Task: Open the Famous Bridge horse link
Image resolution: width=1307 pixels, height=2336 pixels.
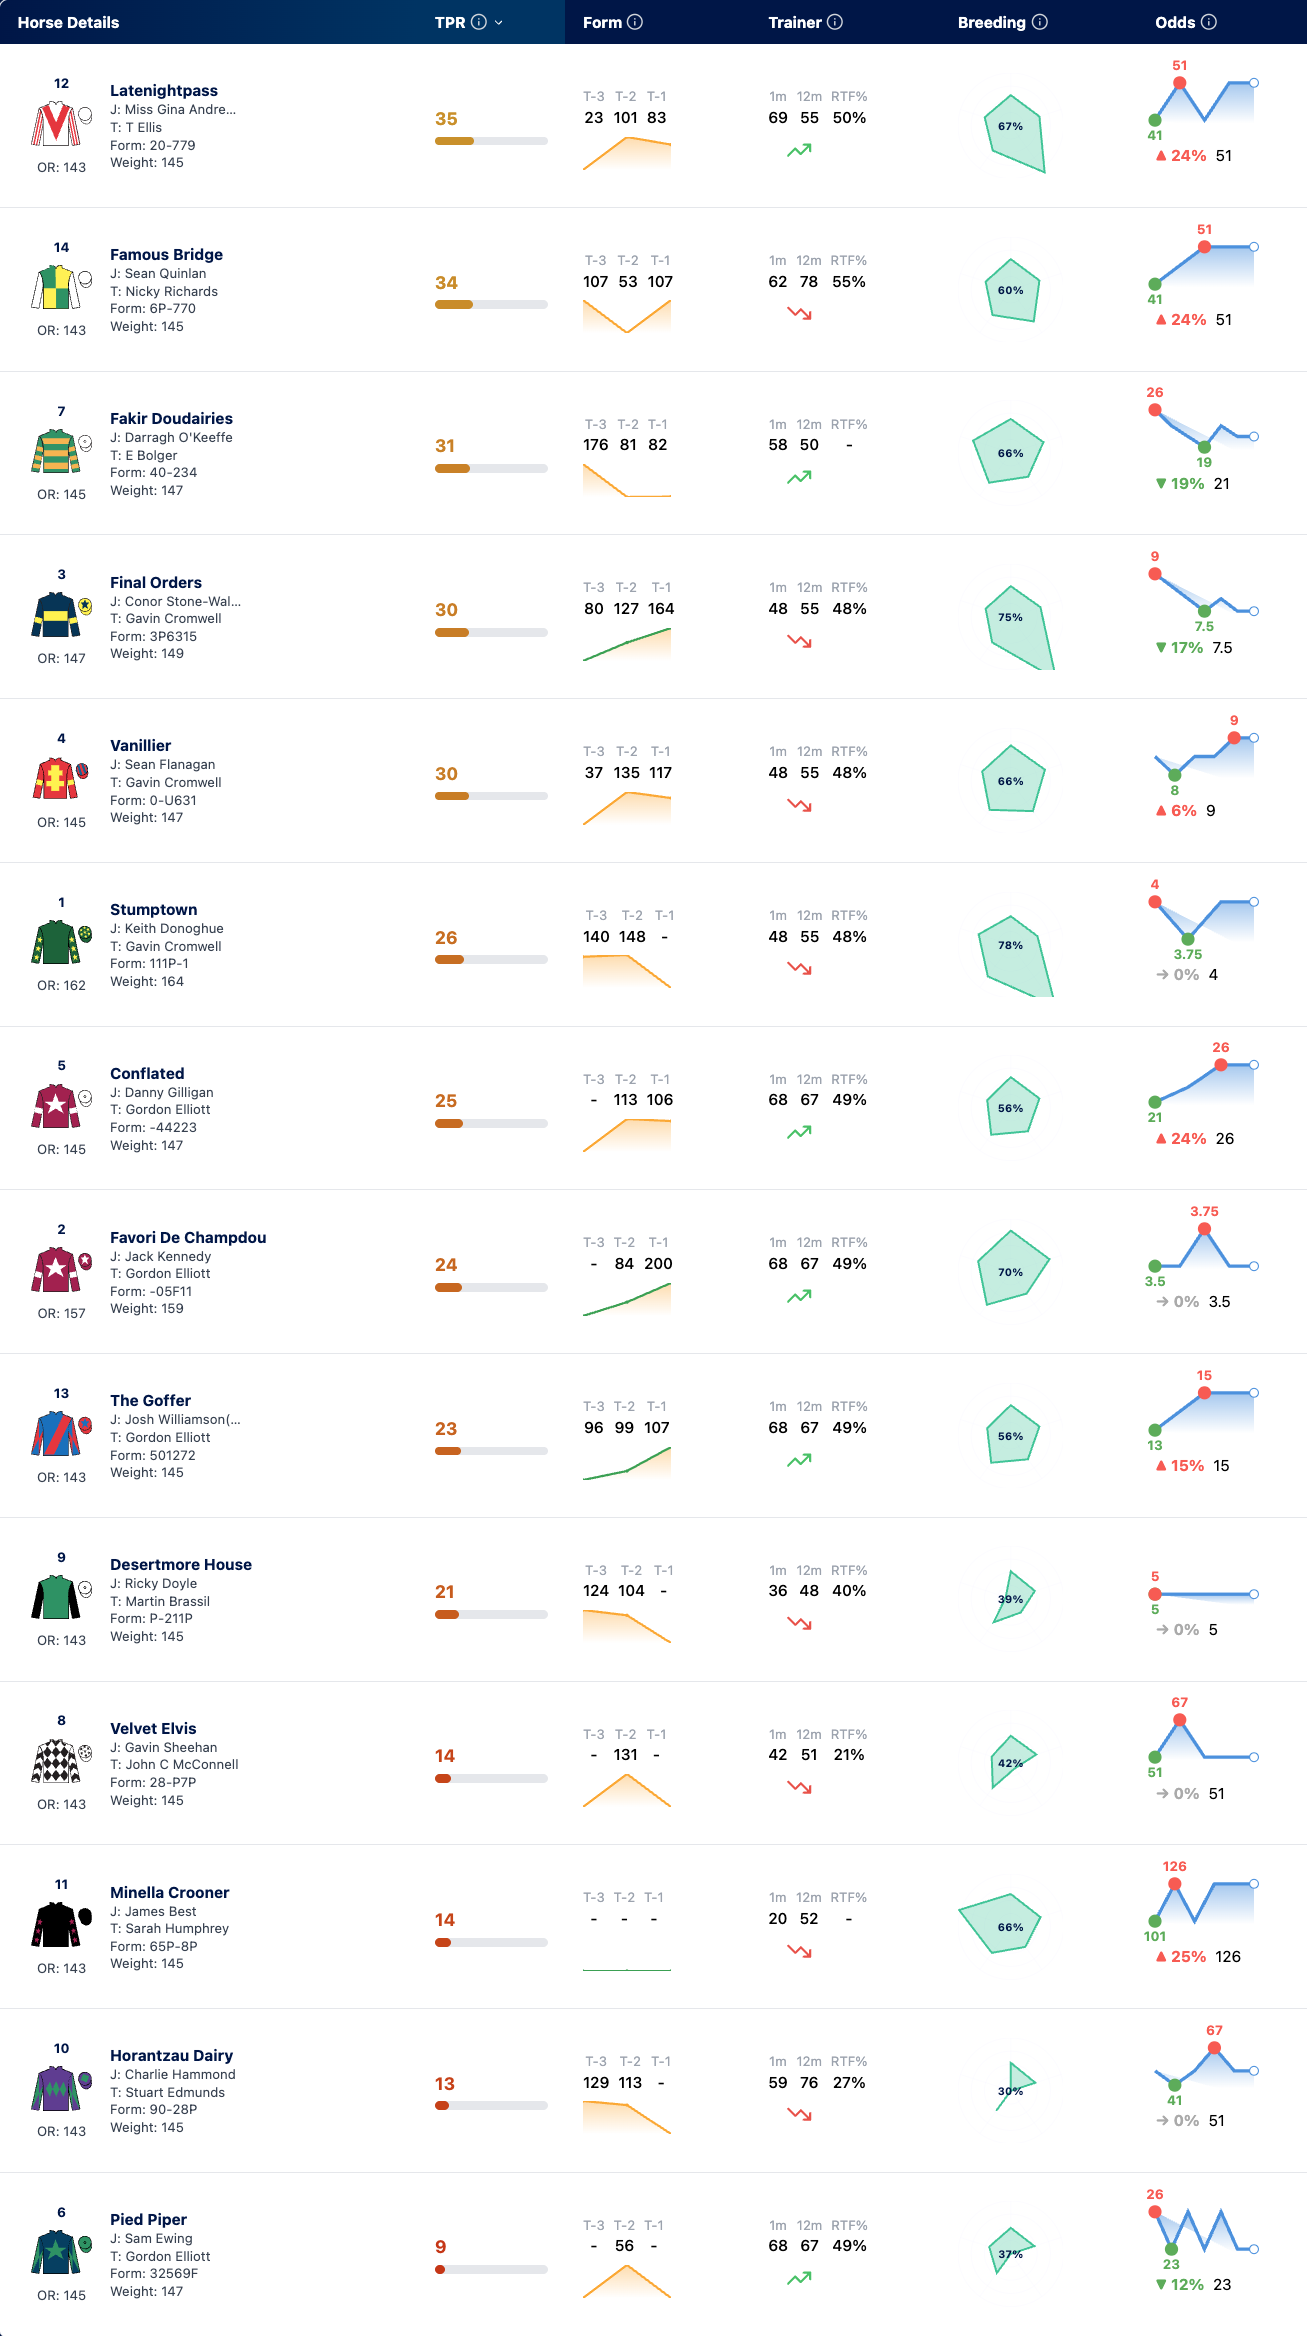Action: 166,254
